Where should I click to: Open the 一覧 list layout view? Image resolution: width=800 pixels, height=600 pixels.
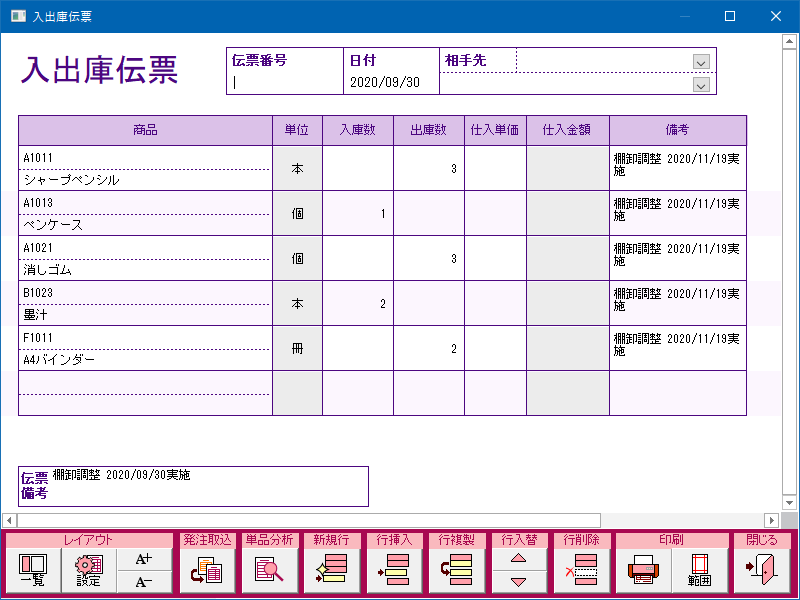33,571
